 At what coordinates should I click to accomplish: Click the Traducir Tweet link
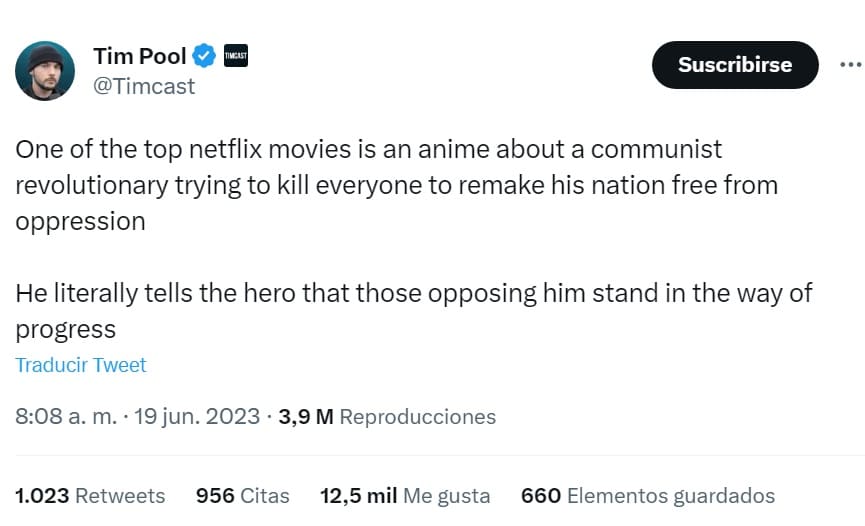[x=81, y=365]
